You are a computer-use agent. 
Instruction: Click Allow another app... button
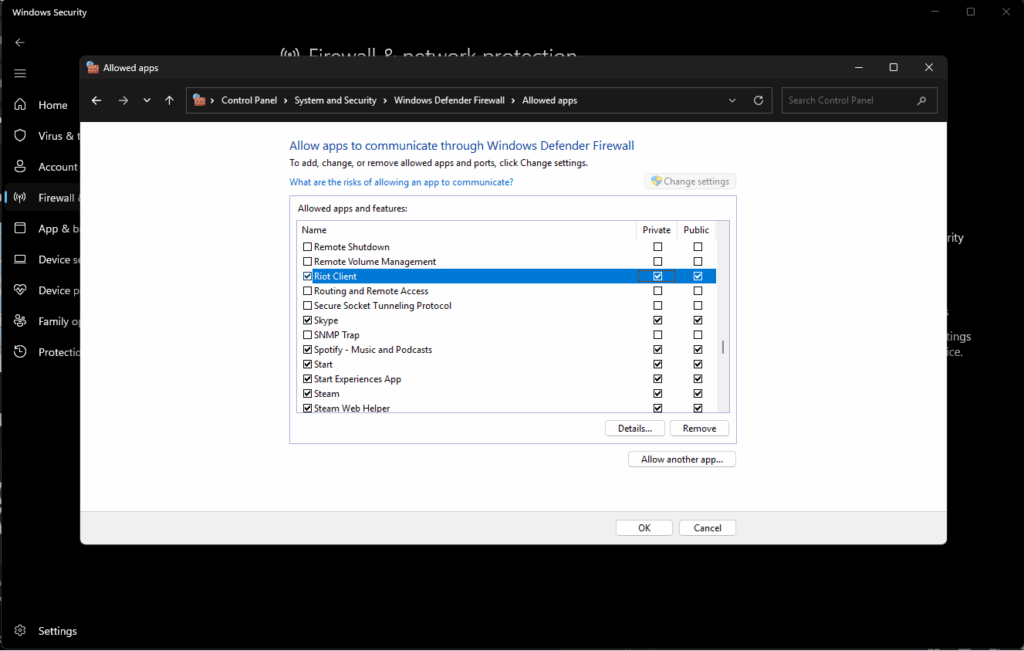tap(682, 459)
